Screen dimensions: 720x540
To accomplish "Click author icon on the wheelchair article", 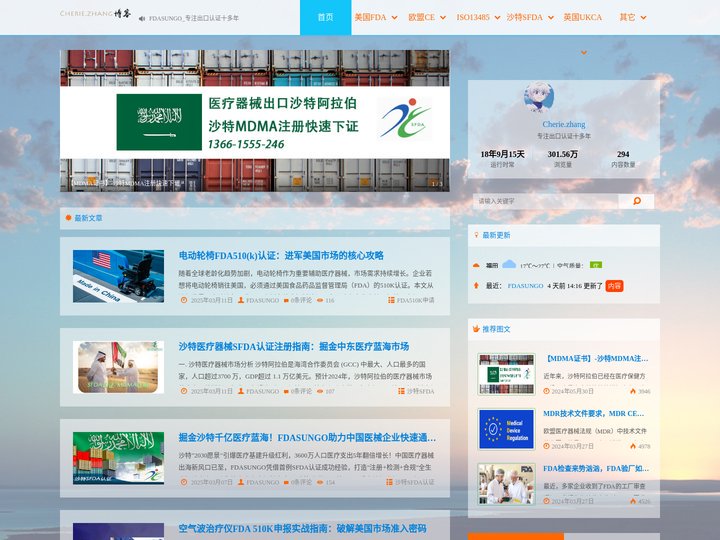I will pos(241,300).
